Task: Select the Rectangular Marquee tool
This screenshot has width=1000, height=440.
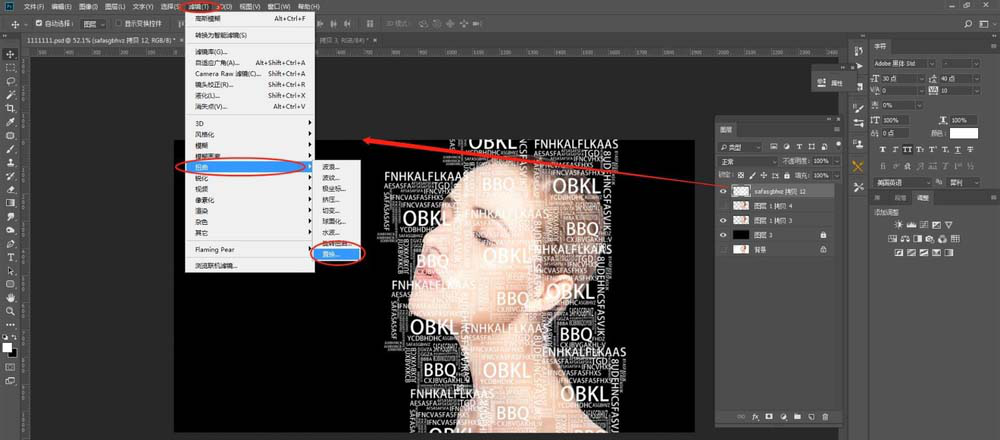Action: tap(10, 67)
